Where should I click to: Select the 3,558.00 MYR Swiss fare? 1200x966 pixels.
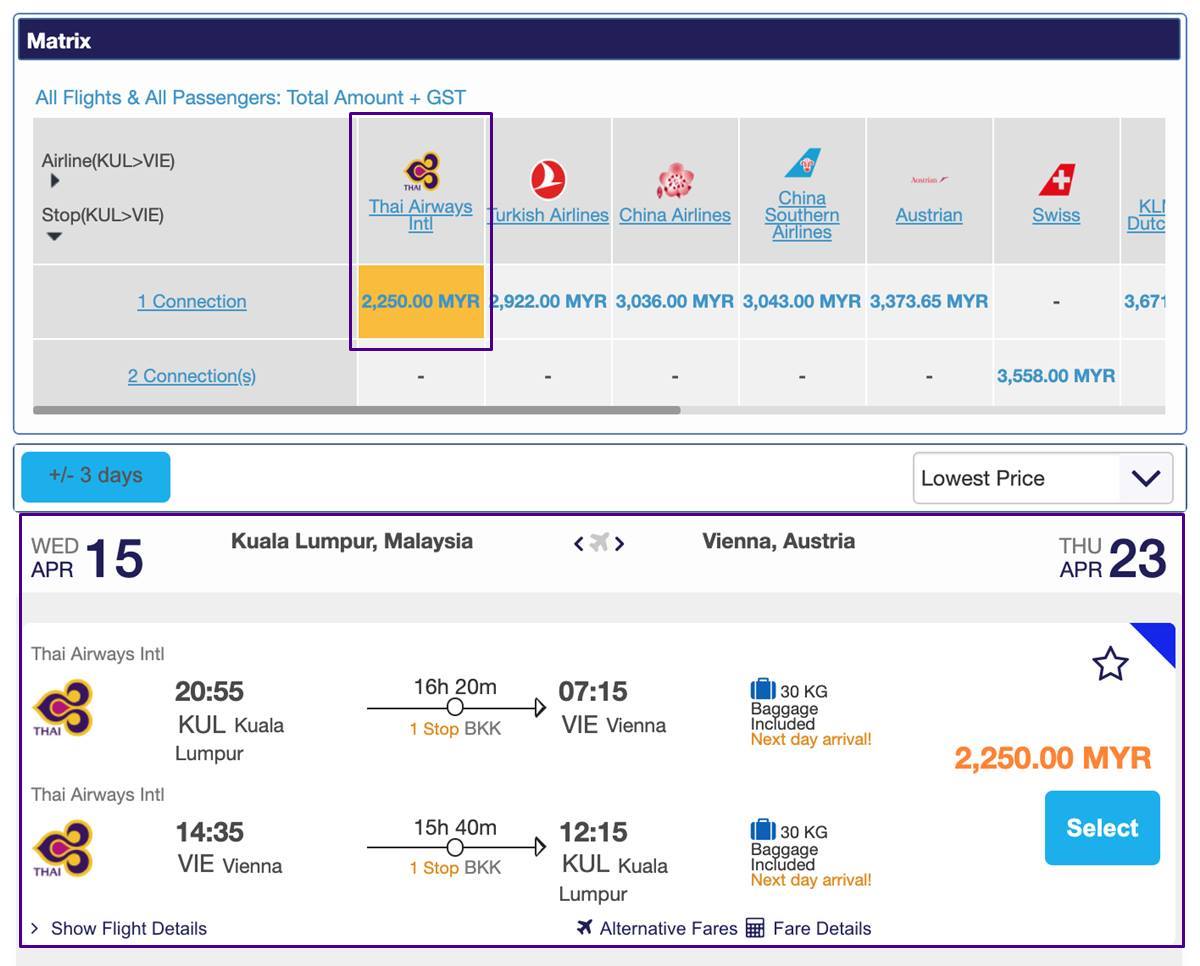point(1056,376)
